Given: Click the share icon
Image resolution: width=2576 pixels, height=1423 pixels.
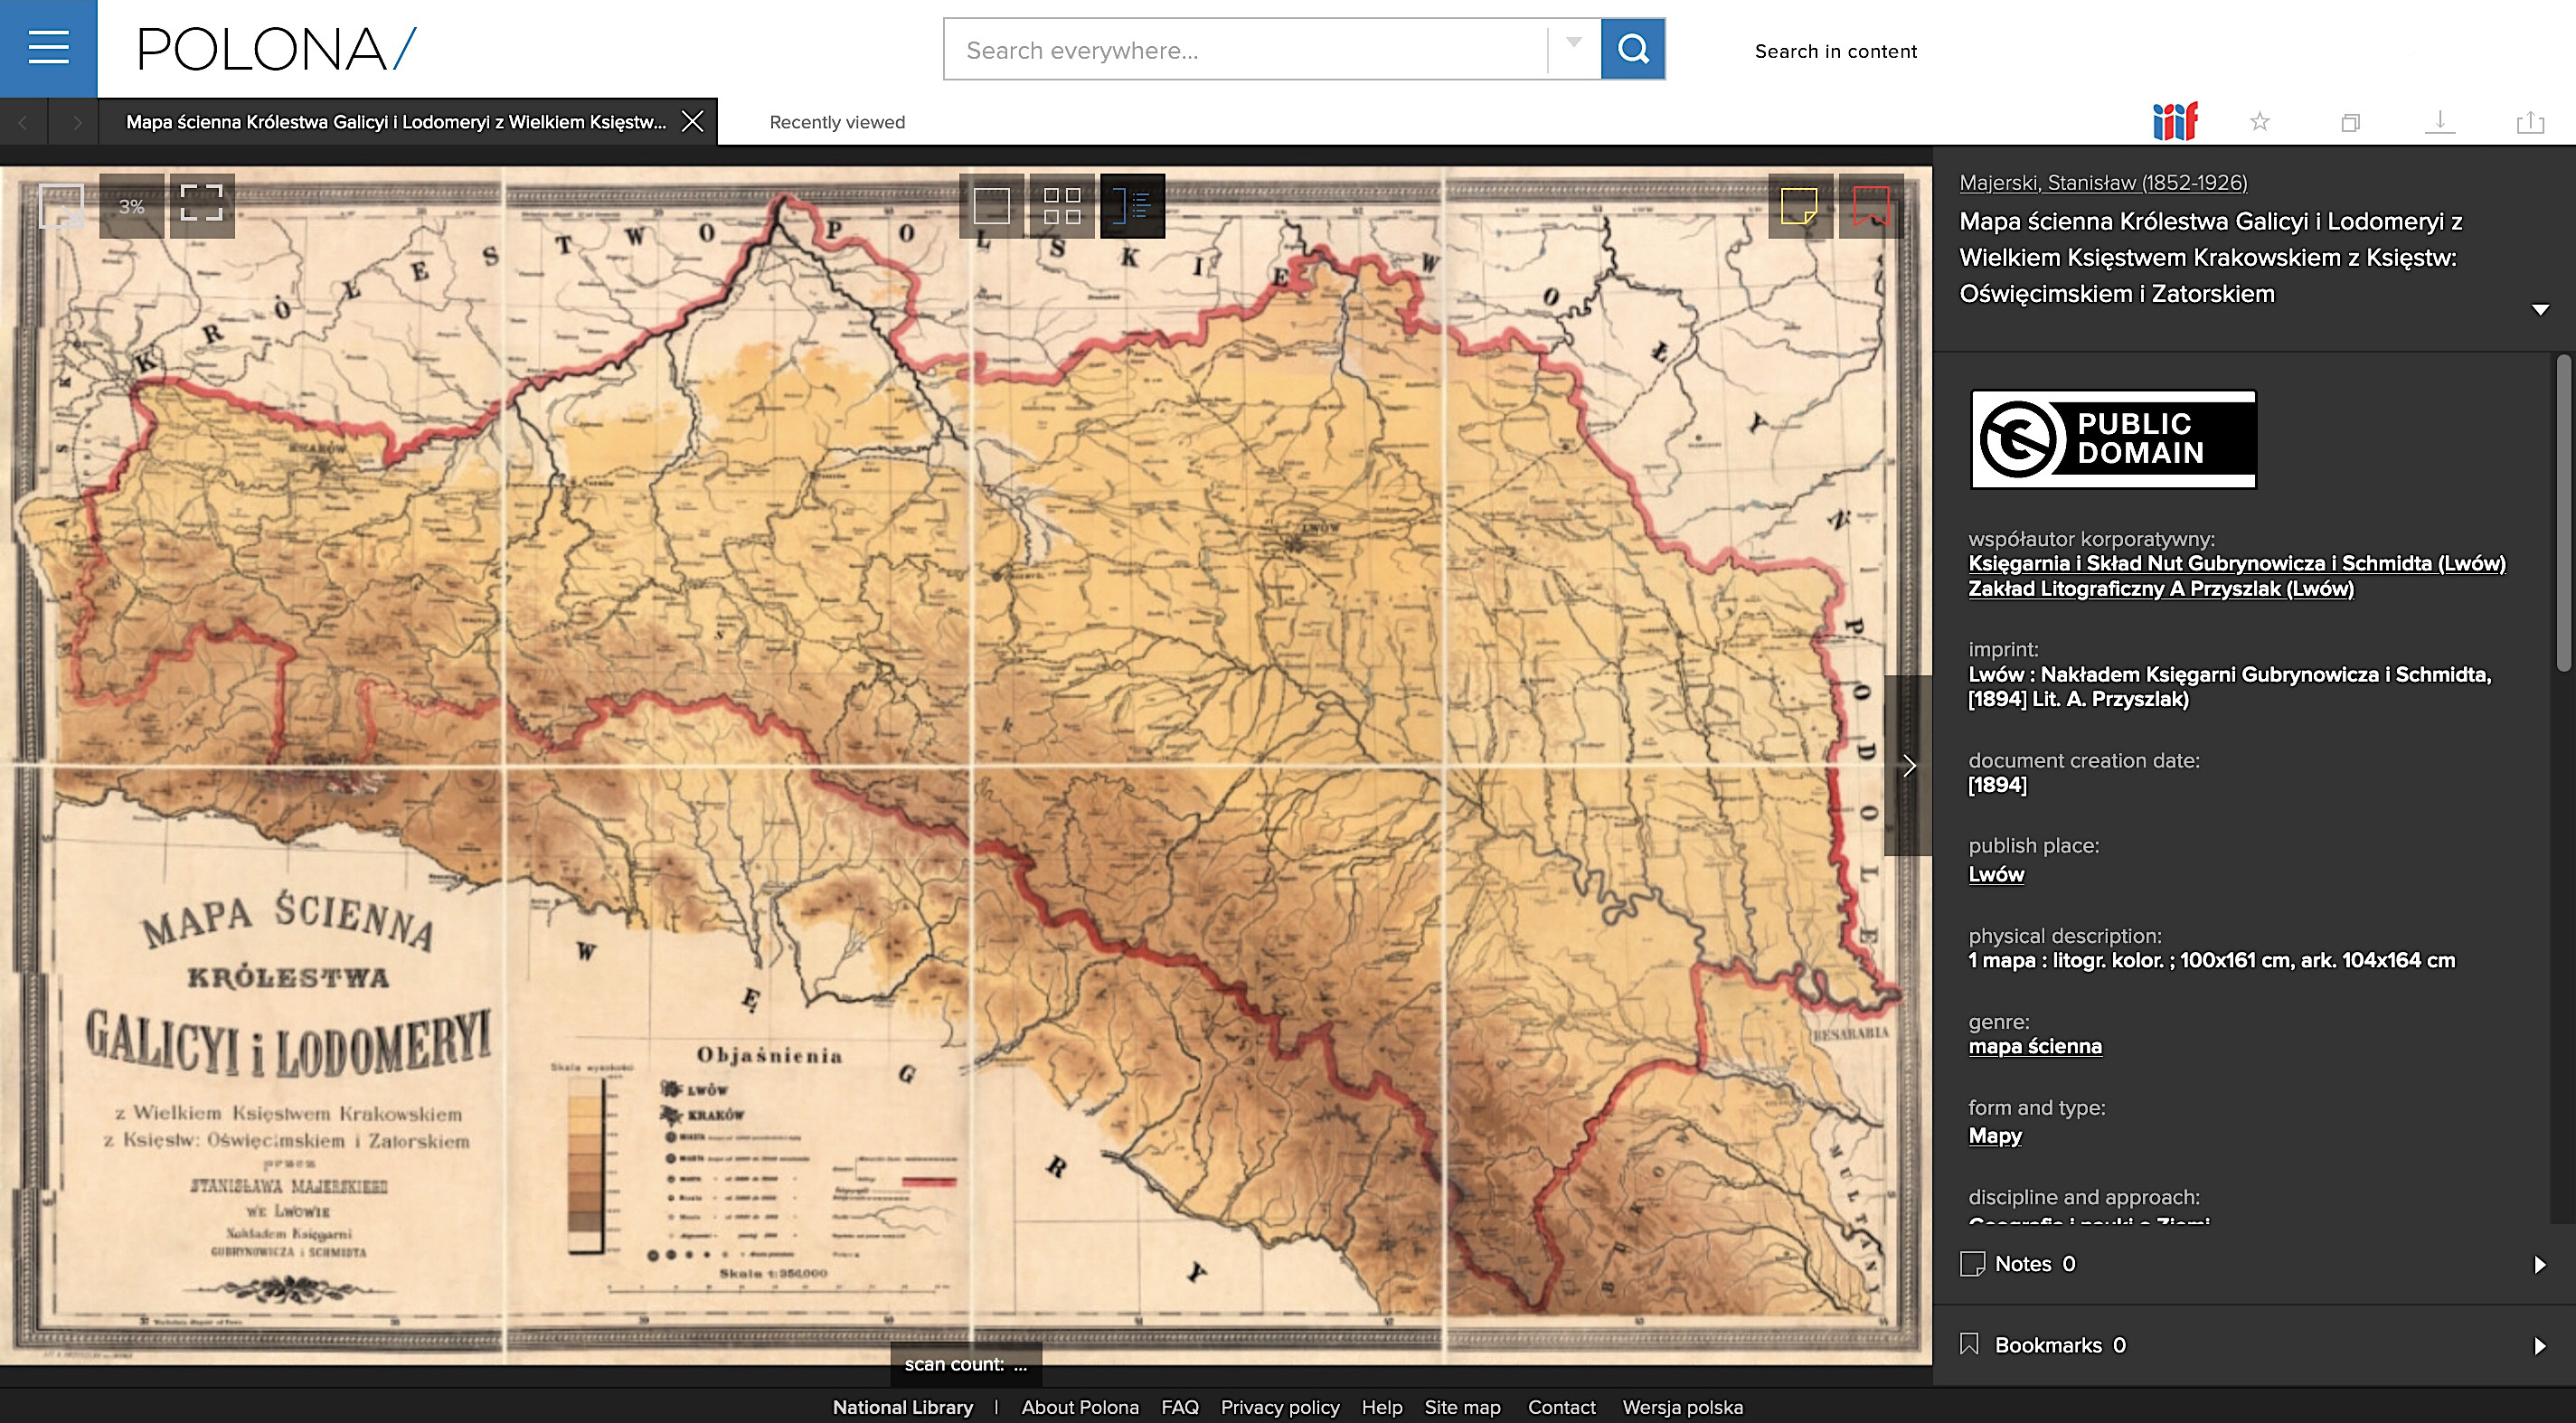Looking at the screenshot, I should [x=2530, y=122].
